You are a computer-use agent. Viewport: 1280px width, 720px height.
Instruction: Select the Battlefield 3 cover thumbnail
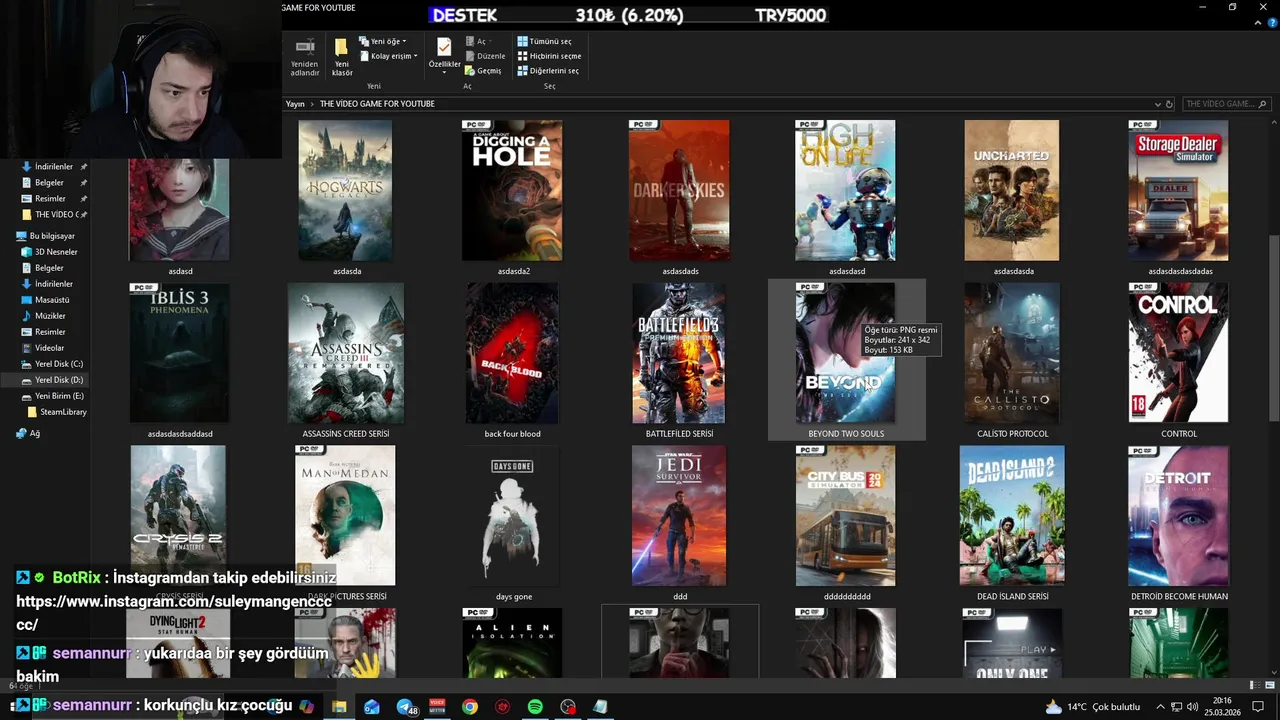(679, 354)
